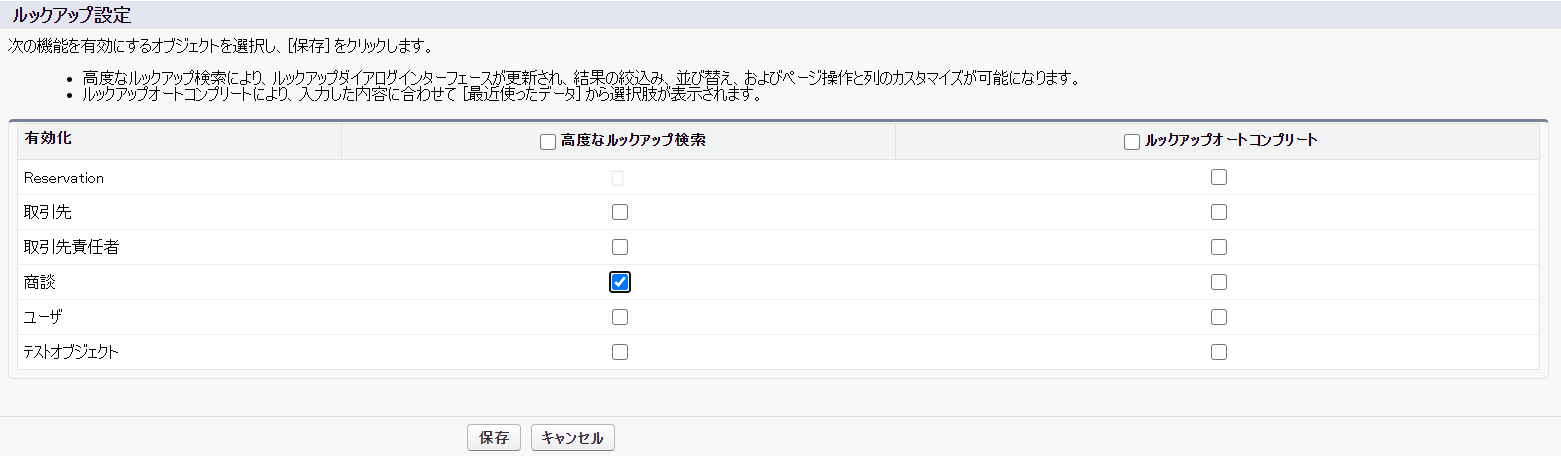Enable lookup autocomplete for テストオブジェクト
1561x456 pixels.
1218,352
